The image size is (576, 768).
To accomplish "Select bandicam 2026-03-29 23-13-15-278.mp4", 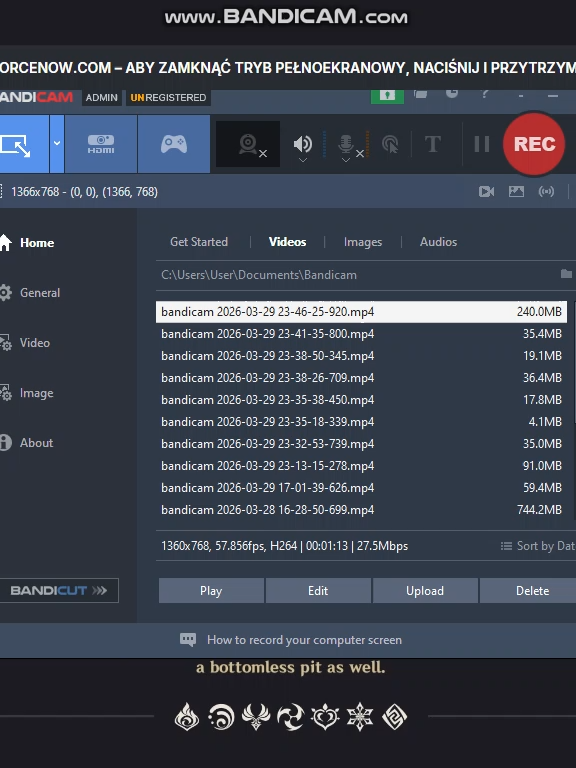I will click(x=361, y=466).
